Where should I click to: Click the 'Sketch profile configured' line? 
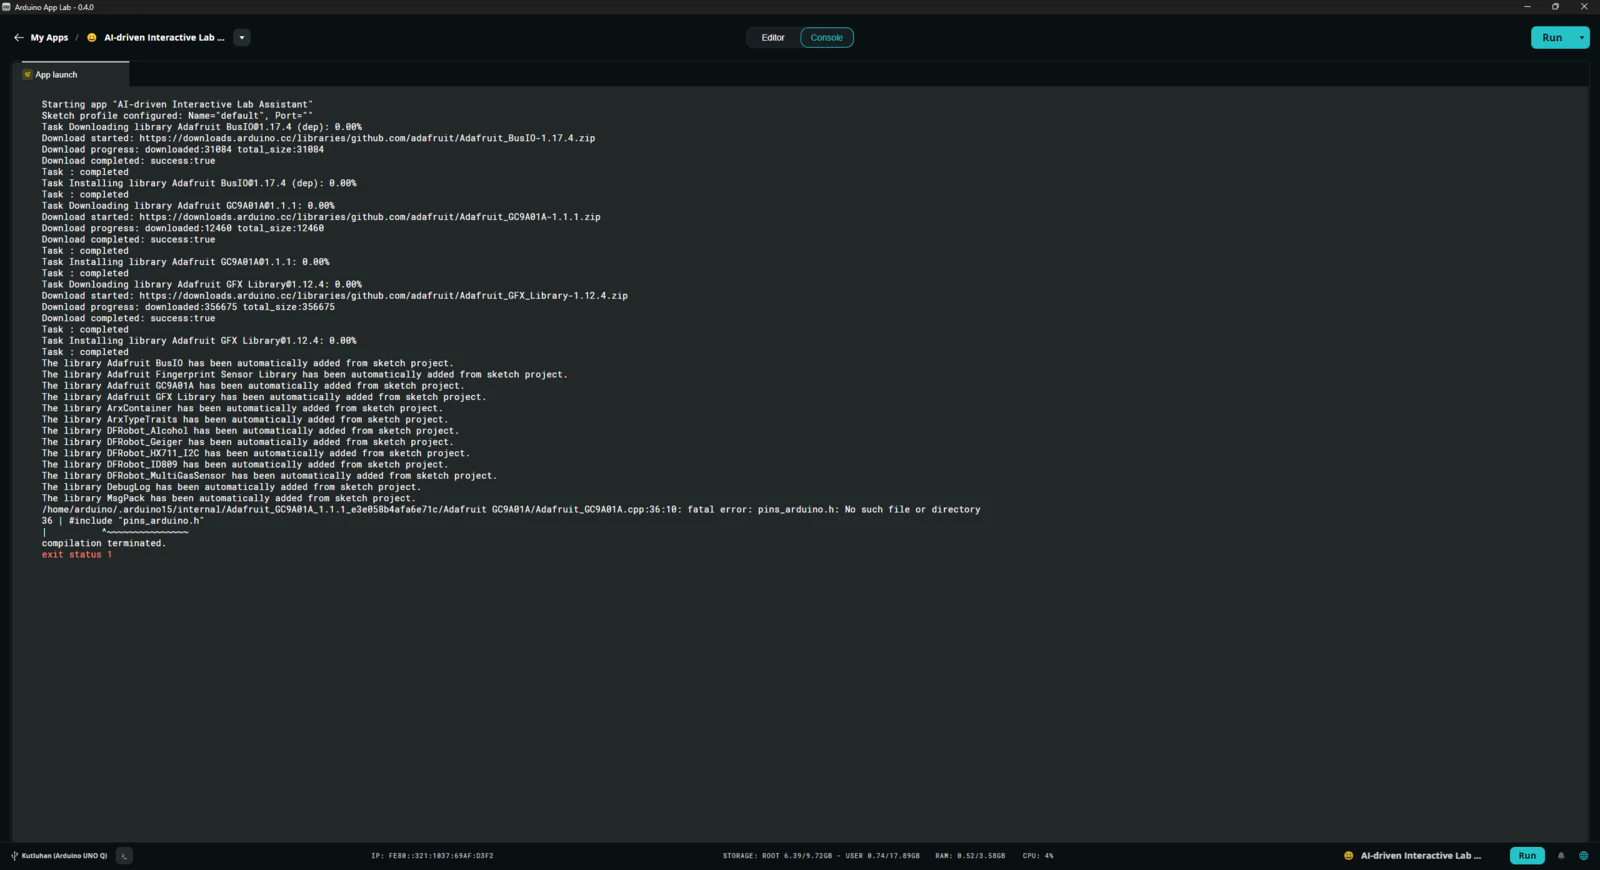point(177,116)
